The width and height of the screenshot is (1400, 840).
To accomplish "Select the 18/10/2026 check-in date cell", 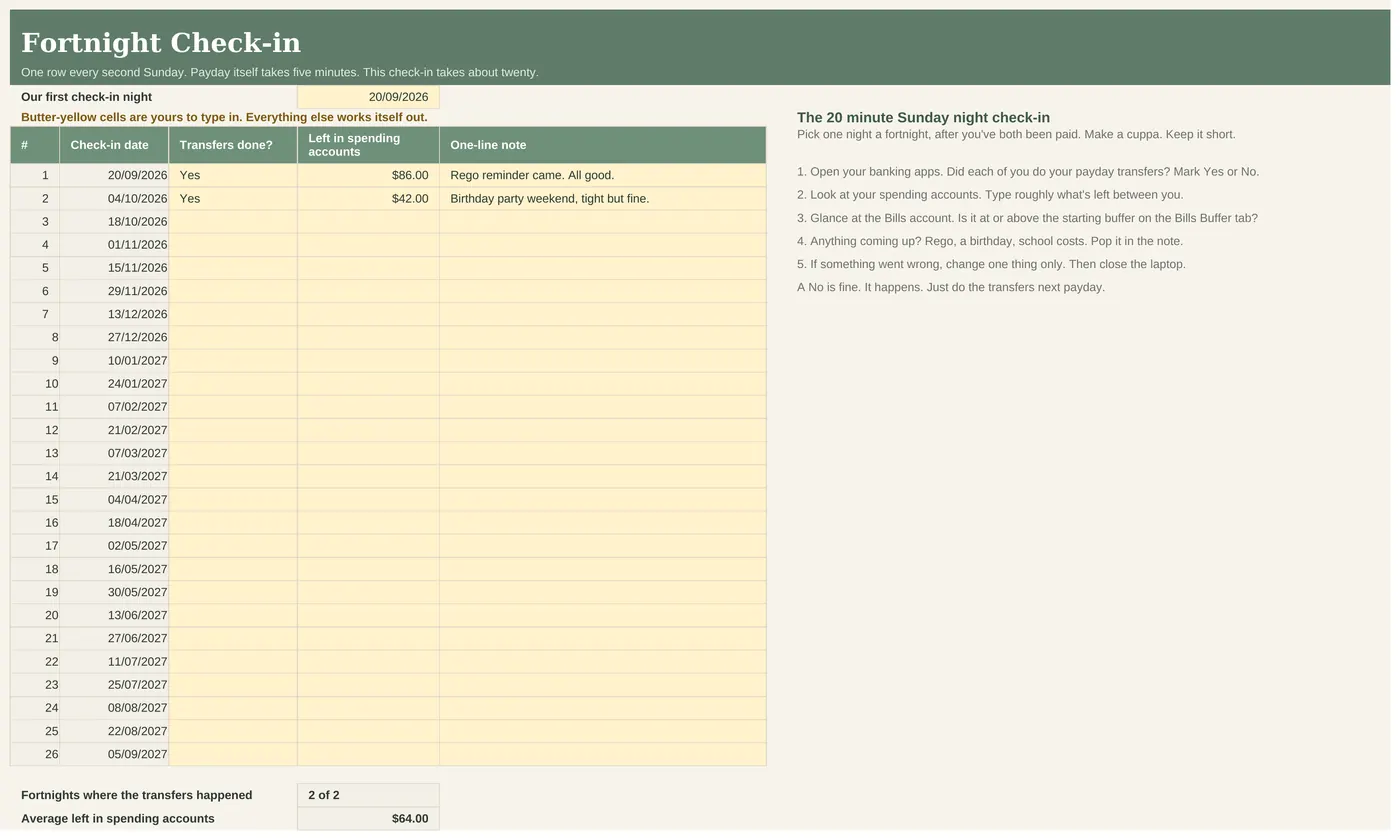I will 114,221.
